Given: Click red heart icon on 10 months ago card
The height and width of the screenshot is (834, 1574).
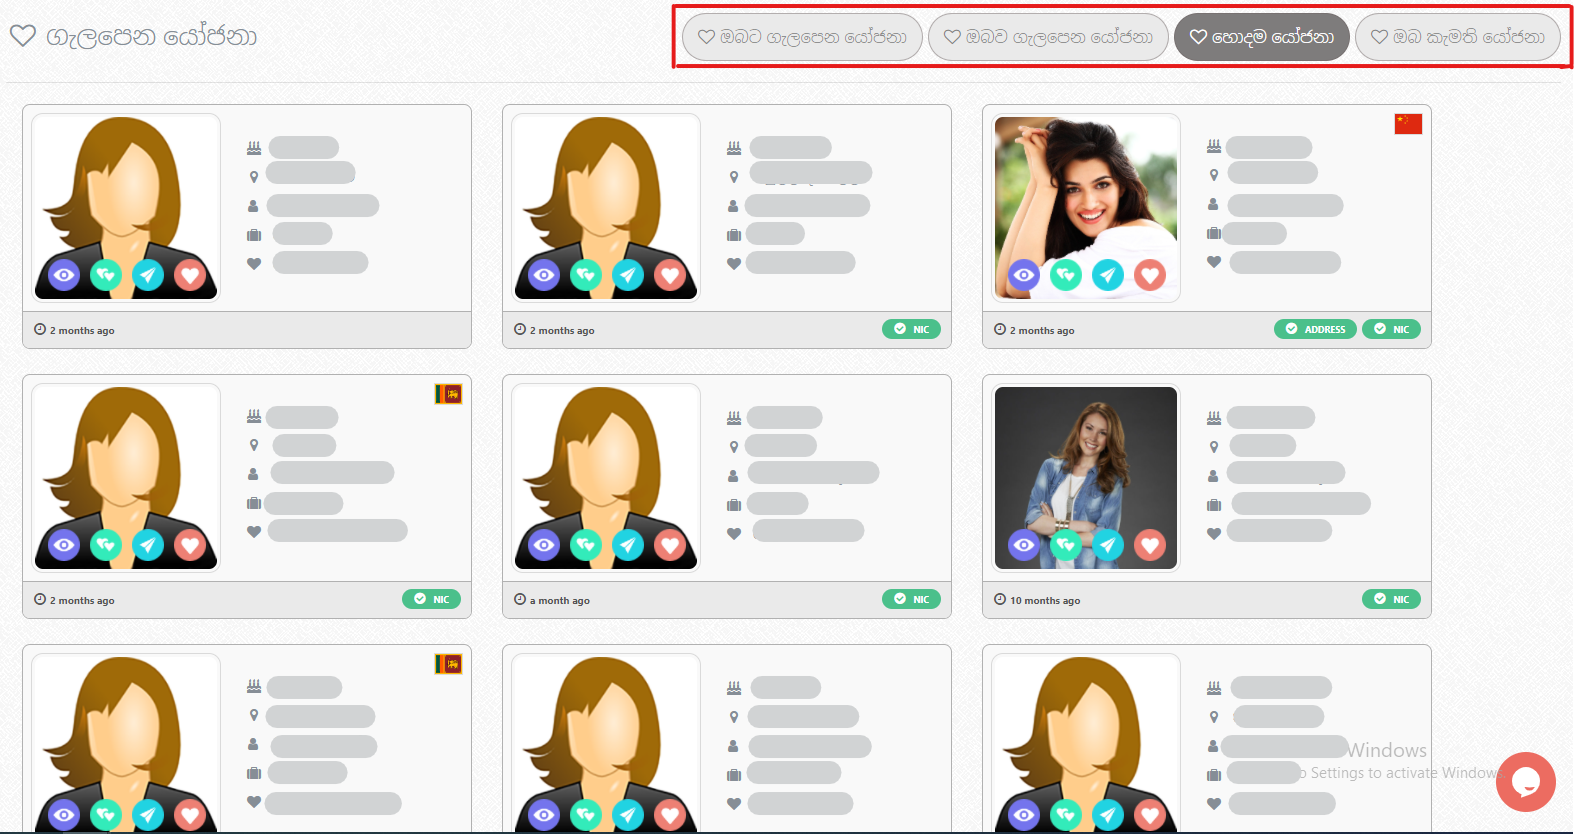Looking at the screenshot, I should [1150, 545].
